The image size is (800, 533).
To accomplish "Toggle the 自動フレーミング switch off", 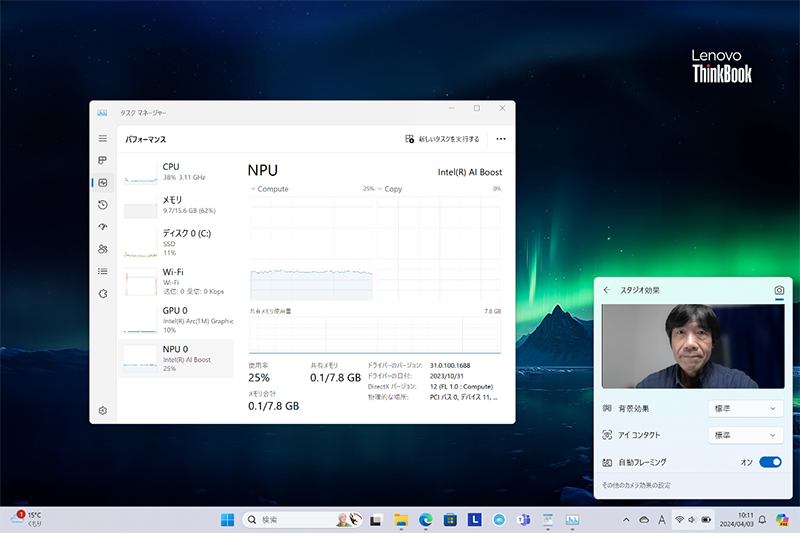I will pos(769,462).
